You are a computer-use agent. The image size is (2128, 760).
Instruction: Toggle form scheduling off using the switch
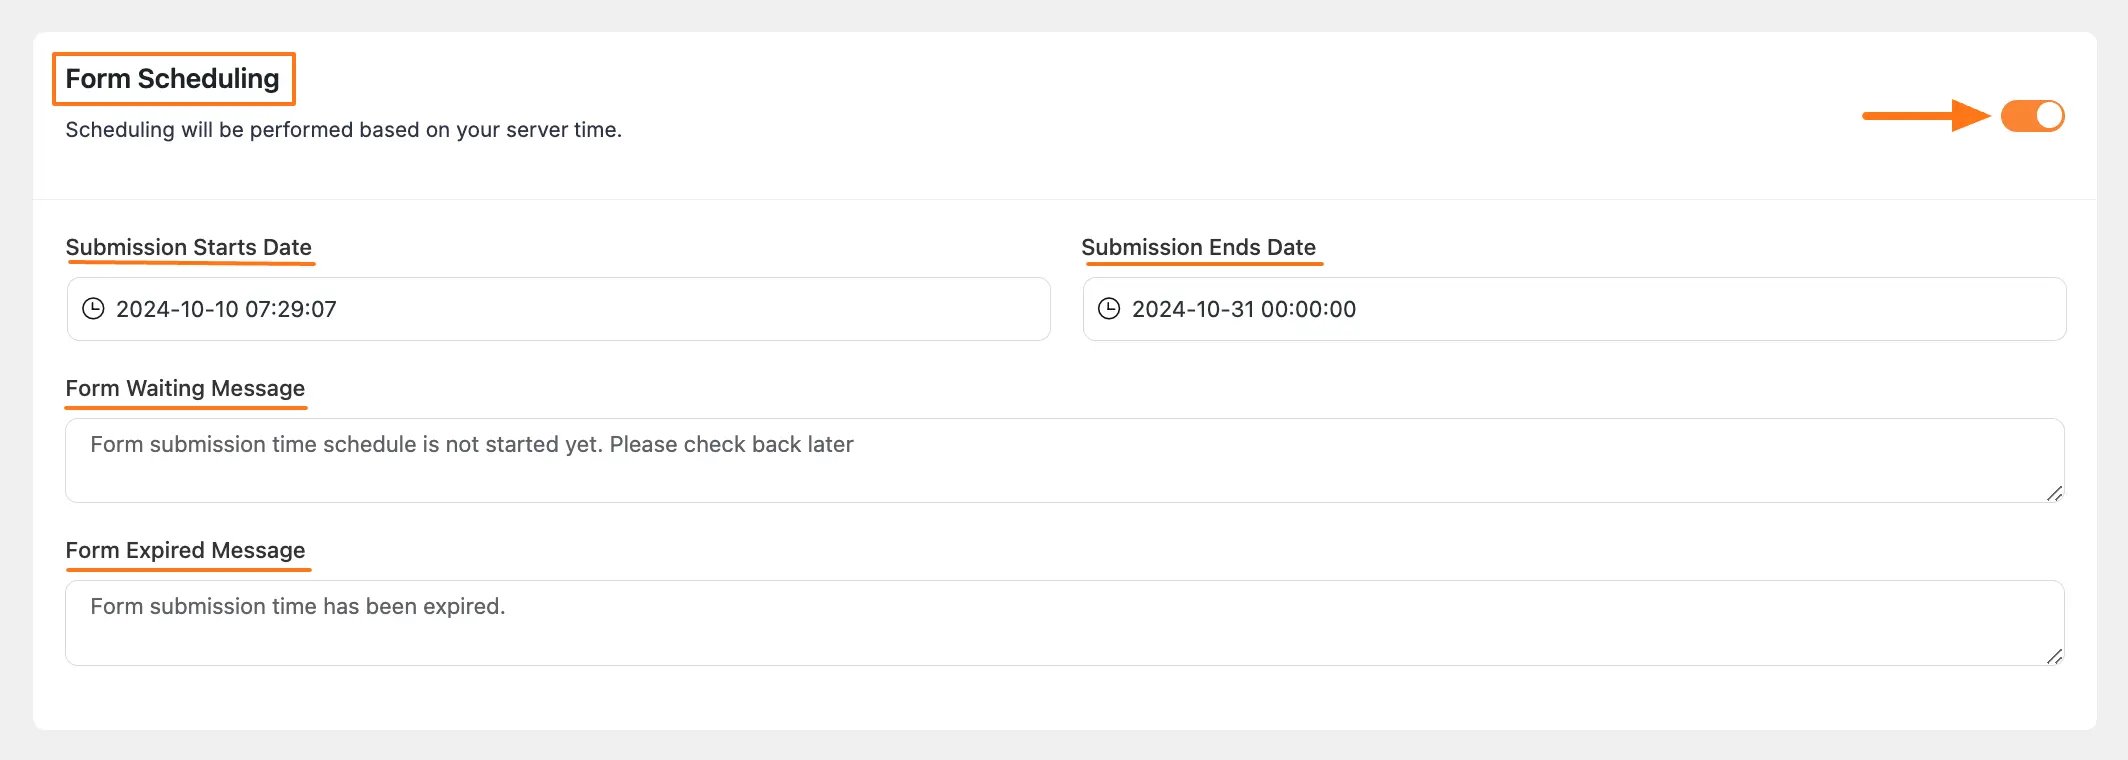(x=2032, y=116)
